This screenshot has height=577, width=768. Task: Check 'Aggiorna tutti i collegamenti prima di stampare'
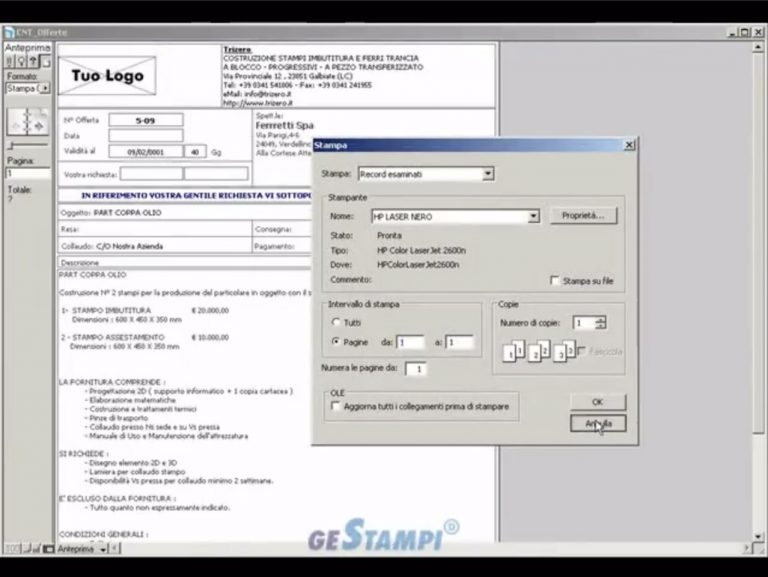pyautogui.click(x=336, y=407)
